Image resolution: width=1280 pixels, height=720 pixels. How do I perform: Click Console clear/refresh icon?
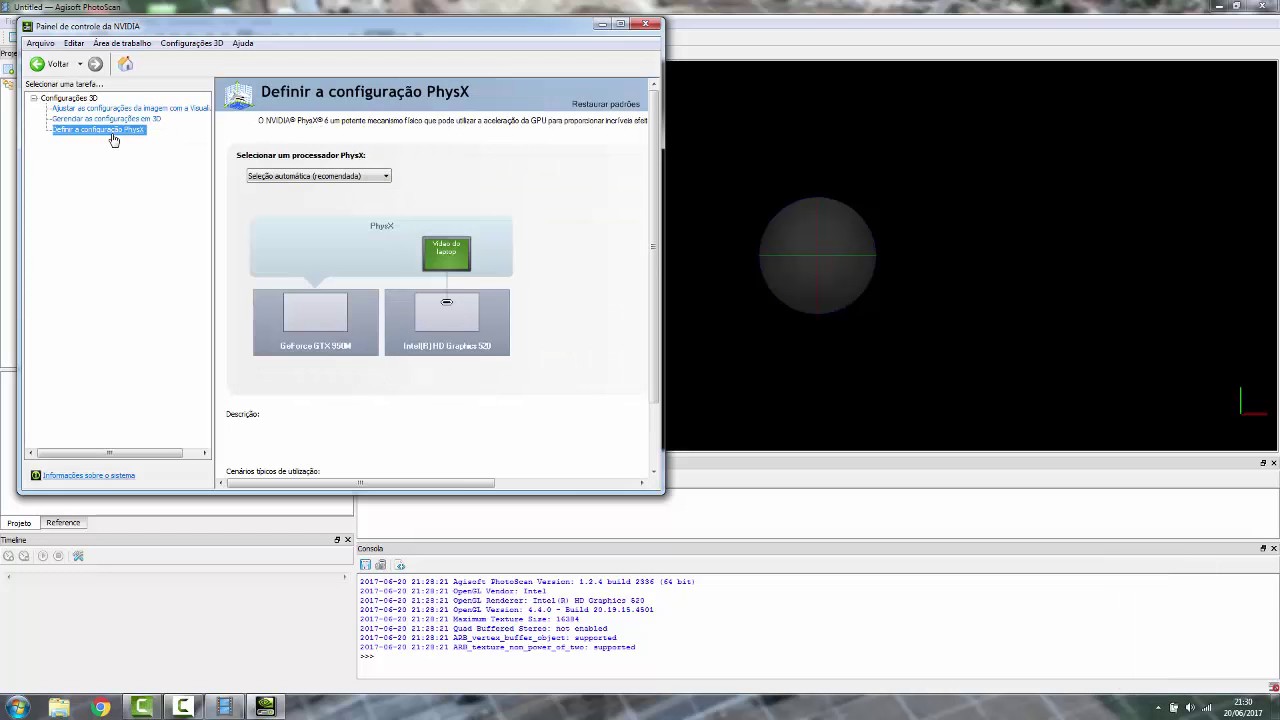tap(400, 565)
